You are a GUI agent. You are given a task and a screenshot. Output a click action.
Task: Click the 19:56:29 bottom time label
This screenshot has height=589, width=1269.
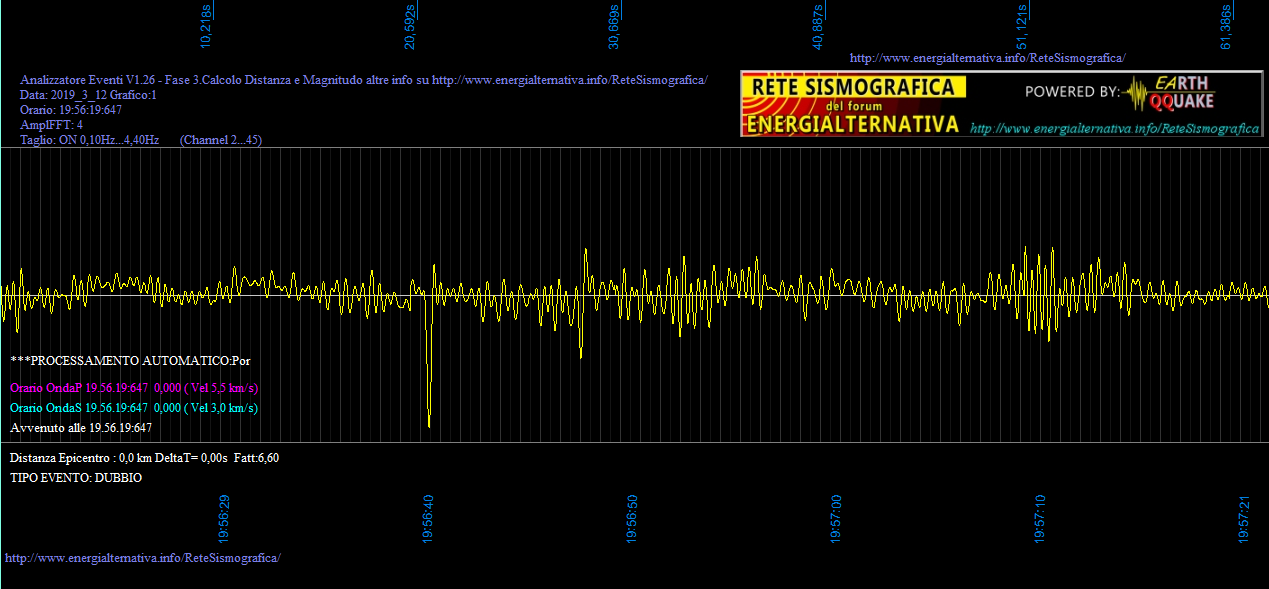pyautogui.click(x=225, y=518)
